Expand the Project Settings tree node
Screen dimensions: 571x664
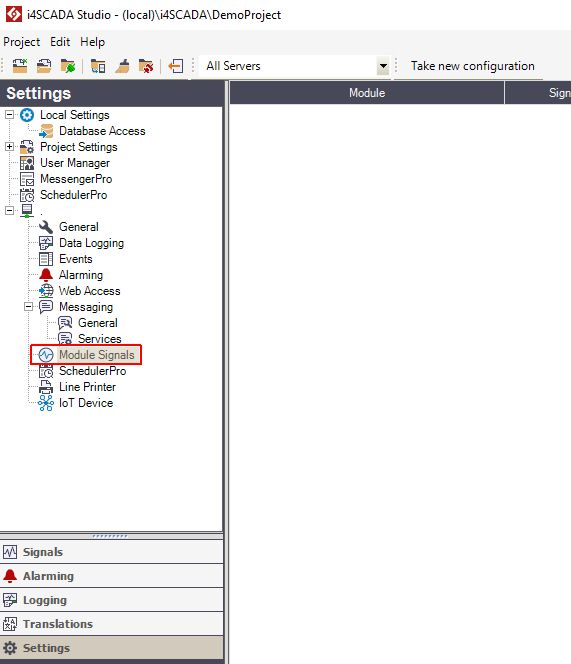point(9,147)
